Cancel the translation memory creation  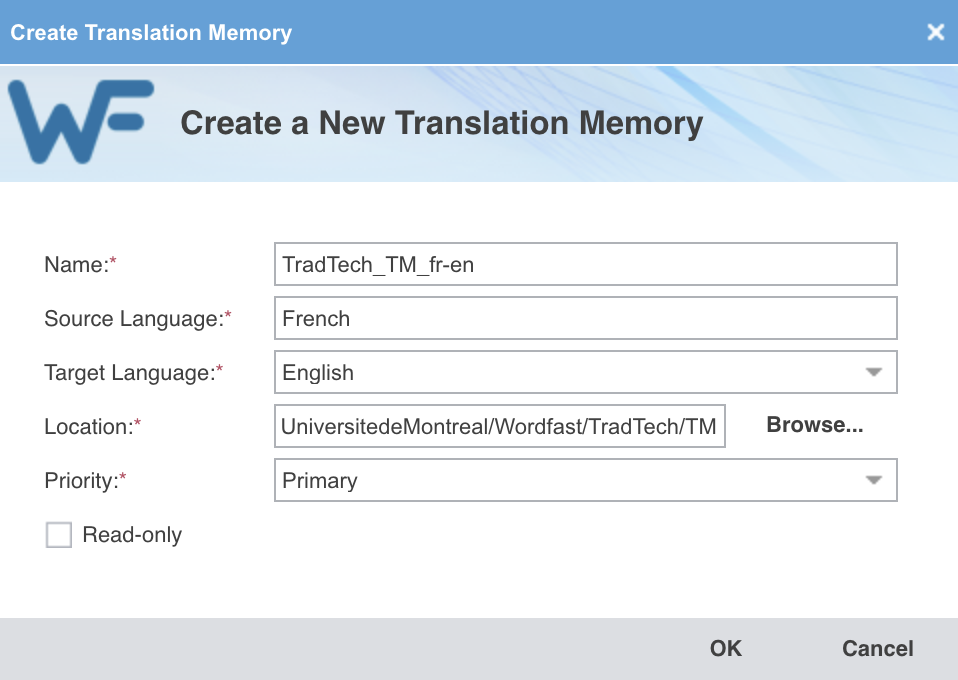pos(877,648)
